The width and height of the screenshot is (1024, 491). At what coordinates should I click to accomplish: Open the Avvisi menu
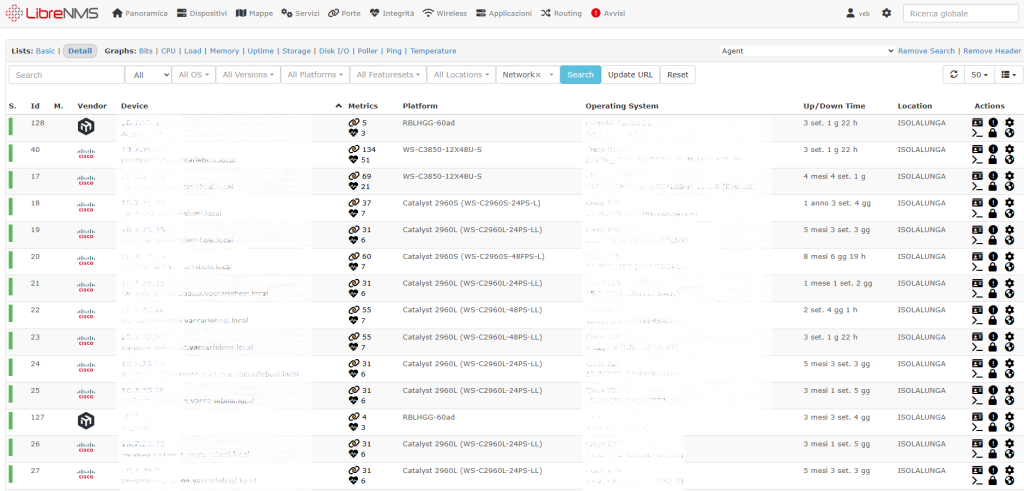608,13
